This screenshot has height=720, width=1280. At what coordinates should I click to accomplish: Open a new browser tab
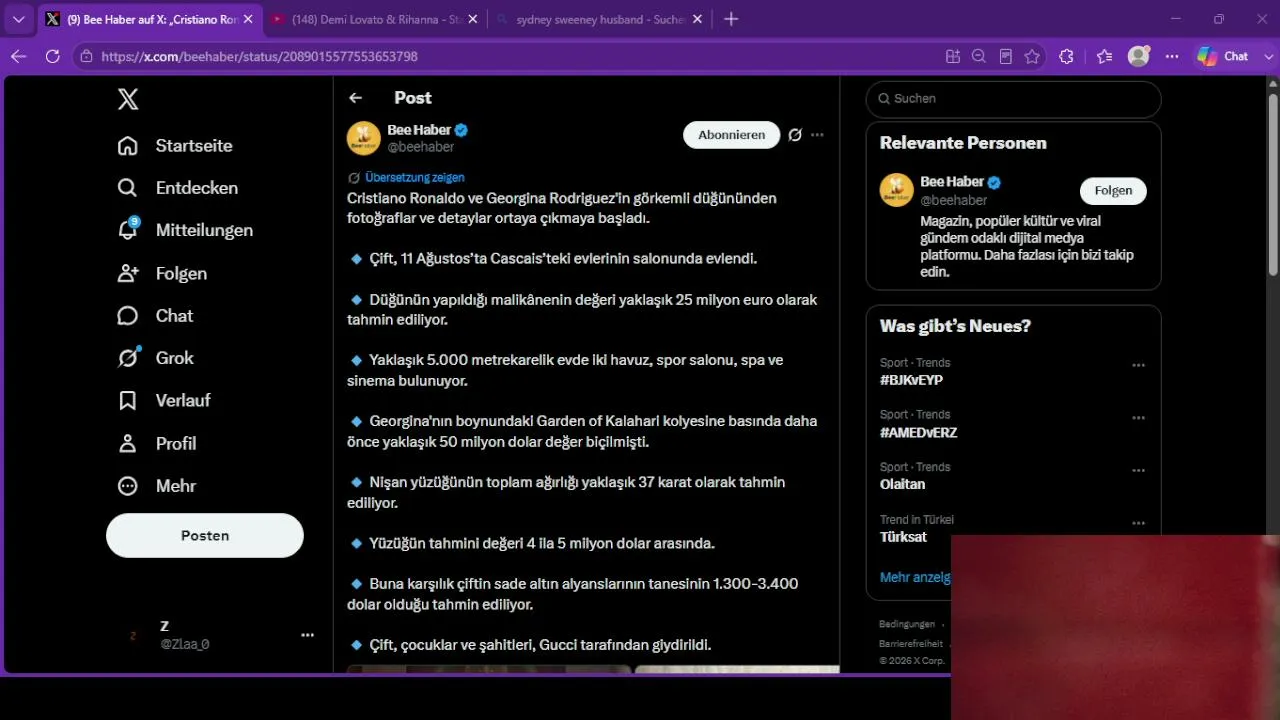[731, 19]
